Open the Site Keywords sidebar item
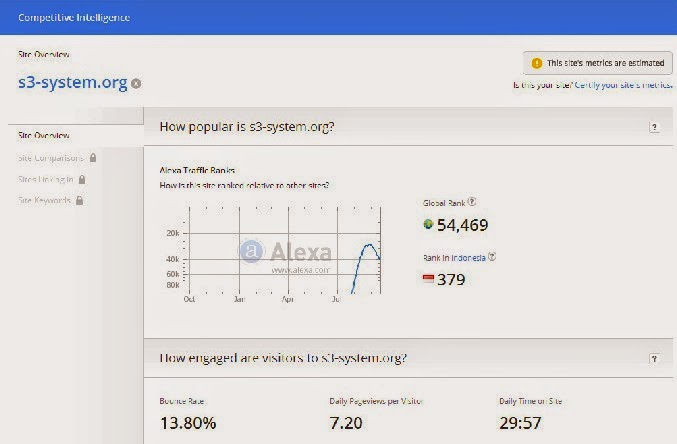 pos(44,200)
